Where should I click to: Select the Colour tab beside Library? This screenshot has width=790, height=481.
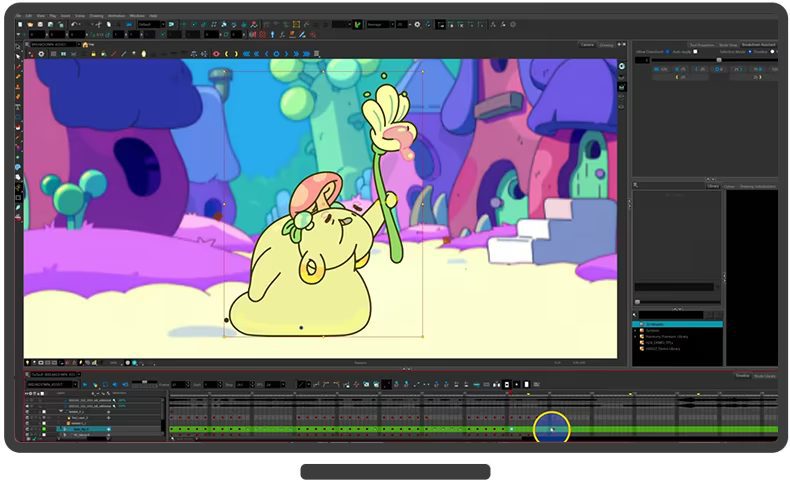click(x=729, y=186)
